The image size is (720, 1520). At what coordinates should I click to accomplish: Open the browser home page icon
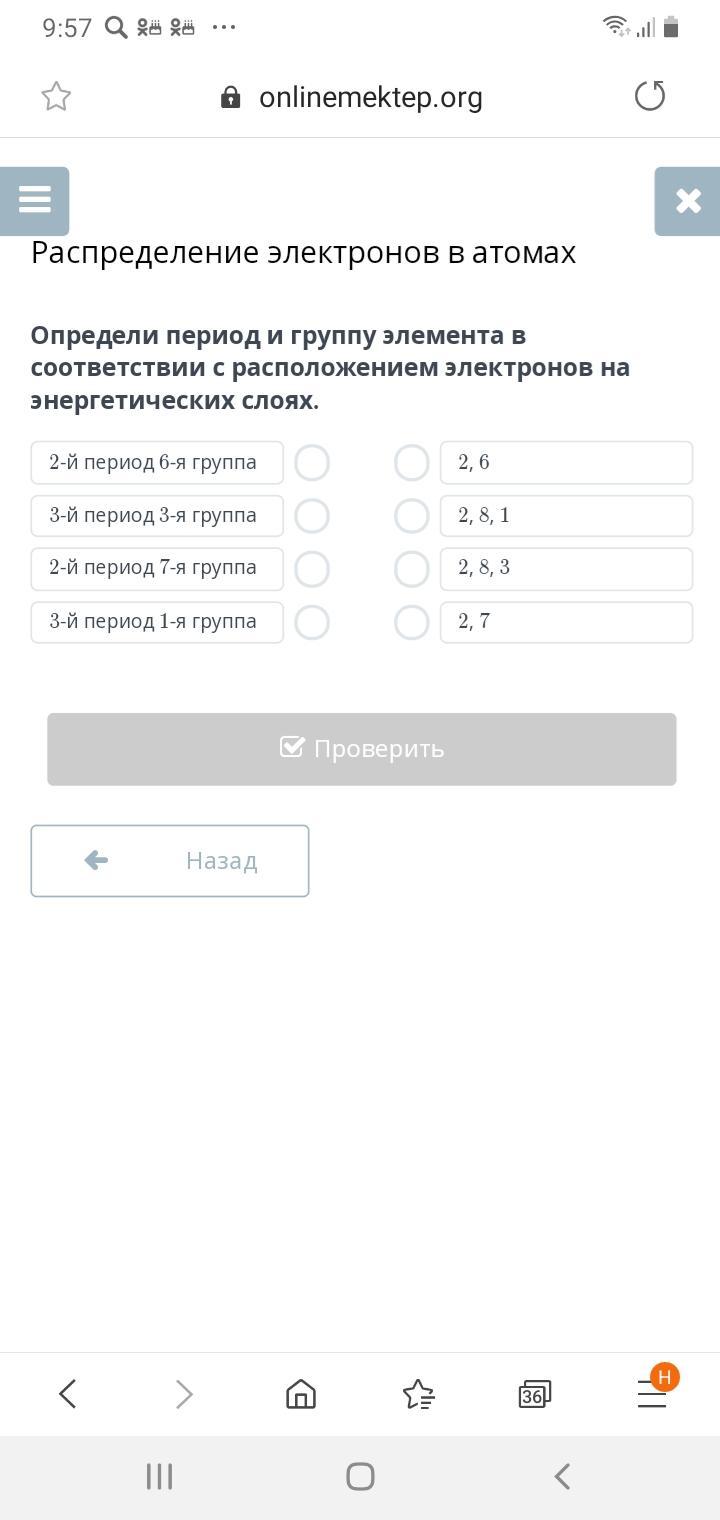coord(300,1393)
